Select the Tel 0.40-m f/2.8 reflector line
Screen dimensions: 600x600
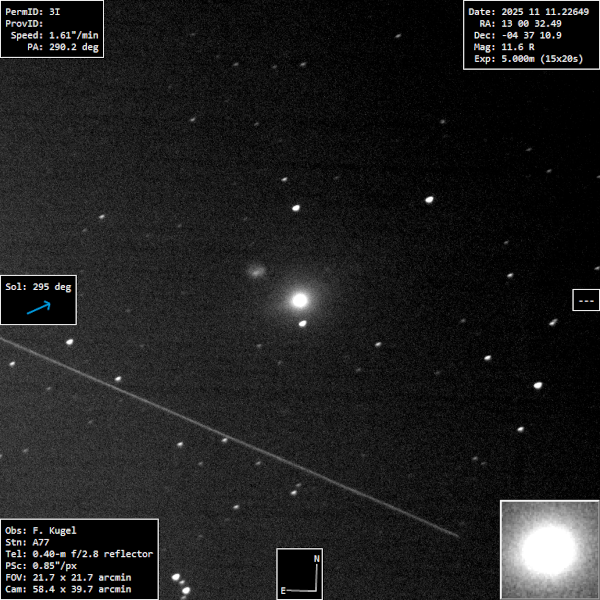point(79,554)
